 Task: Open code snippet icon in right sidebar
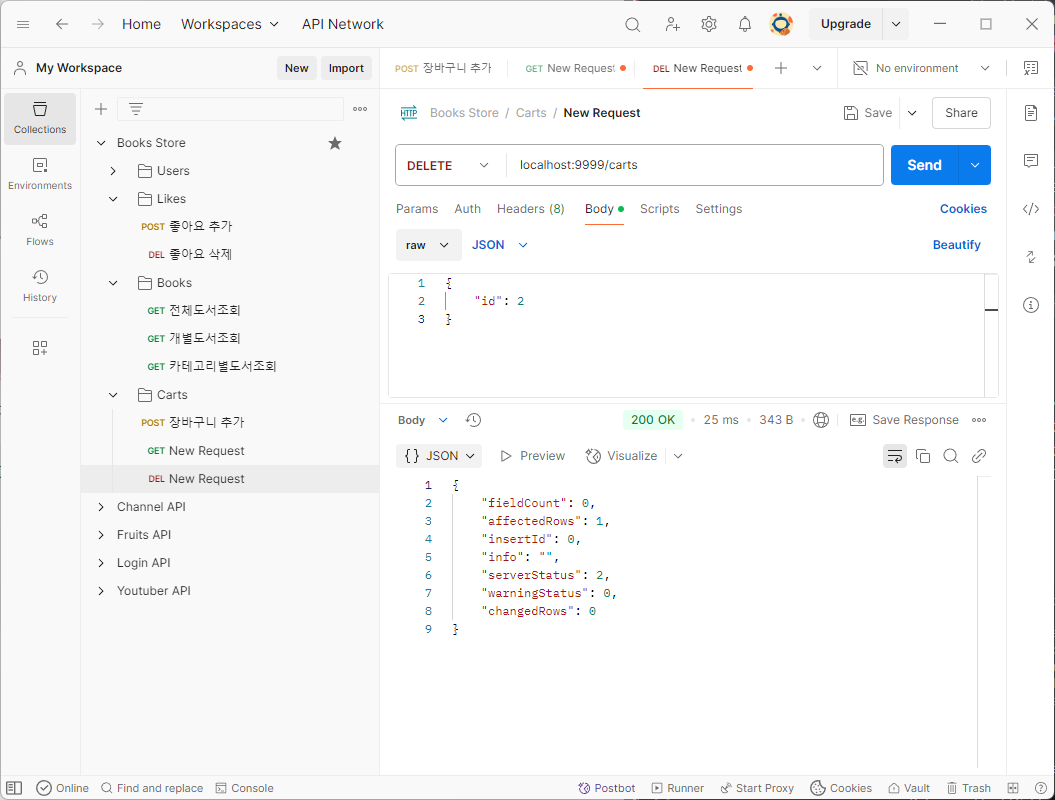(x=1031, y=209)
